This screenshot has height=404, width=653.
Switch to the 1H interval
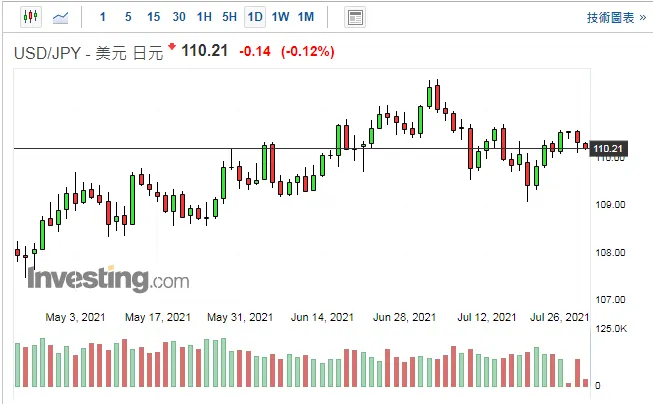tap(204, 17)
